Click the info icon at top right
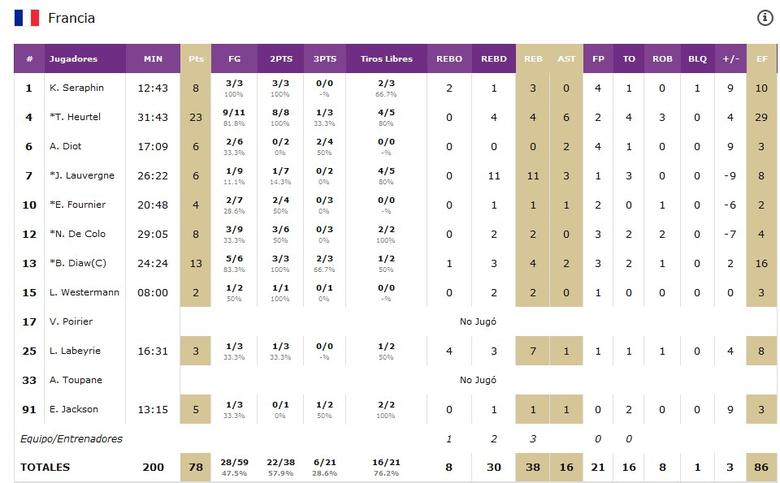The image size is (780, 483). pos(765,18)
